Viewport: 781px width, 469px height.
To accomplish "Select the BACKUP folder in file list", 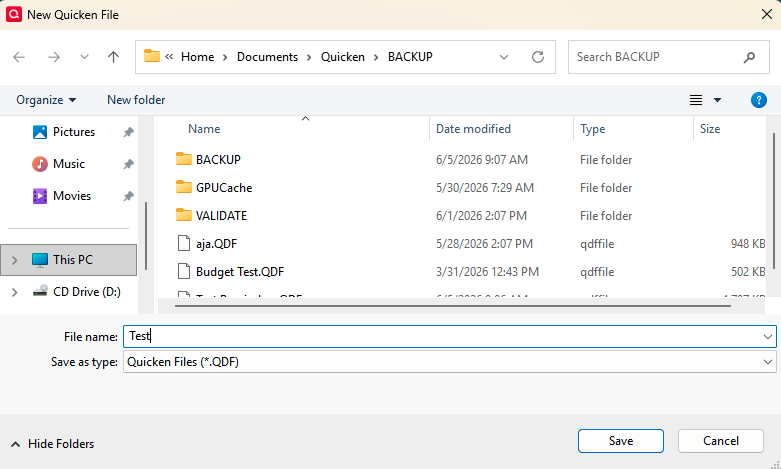I will 218,160.
